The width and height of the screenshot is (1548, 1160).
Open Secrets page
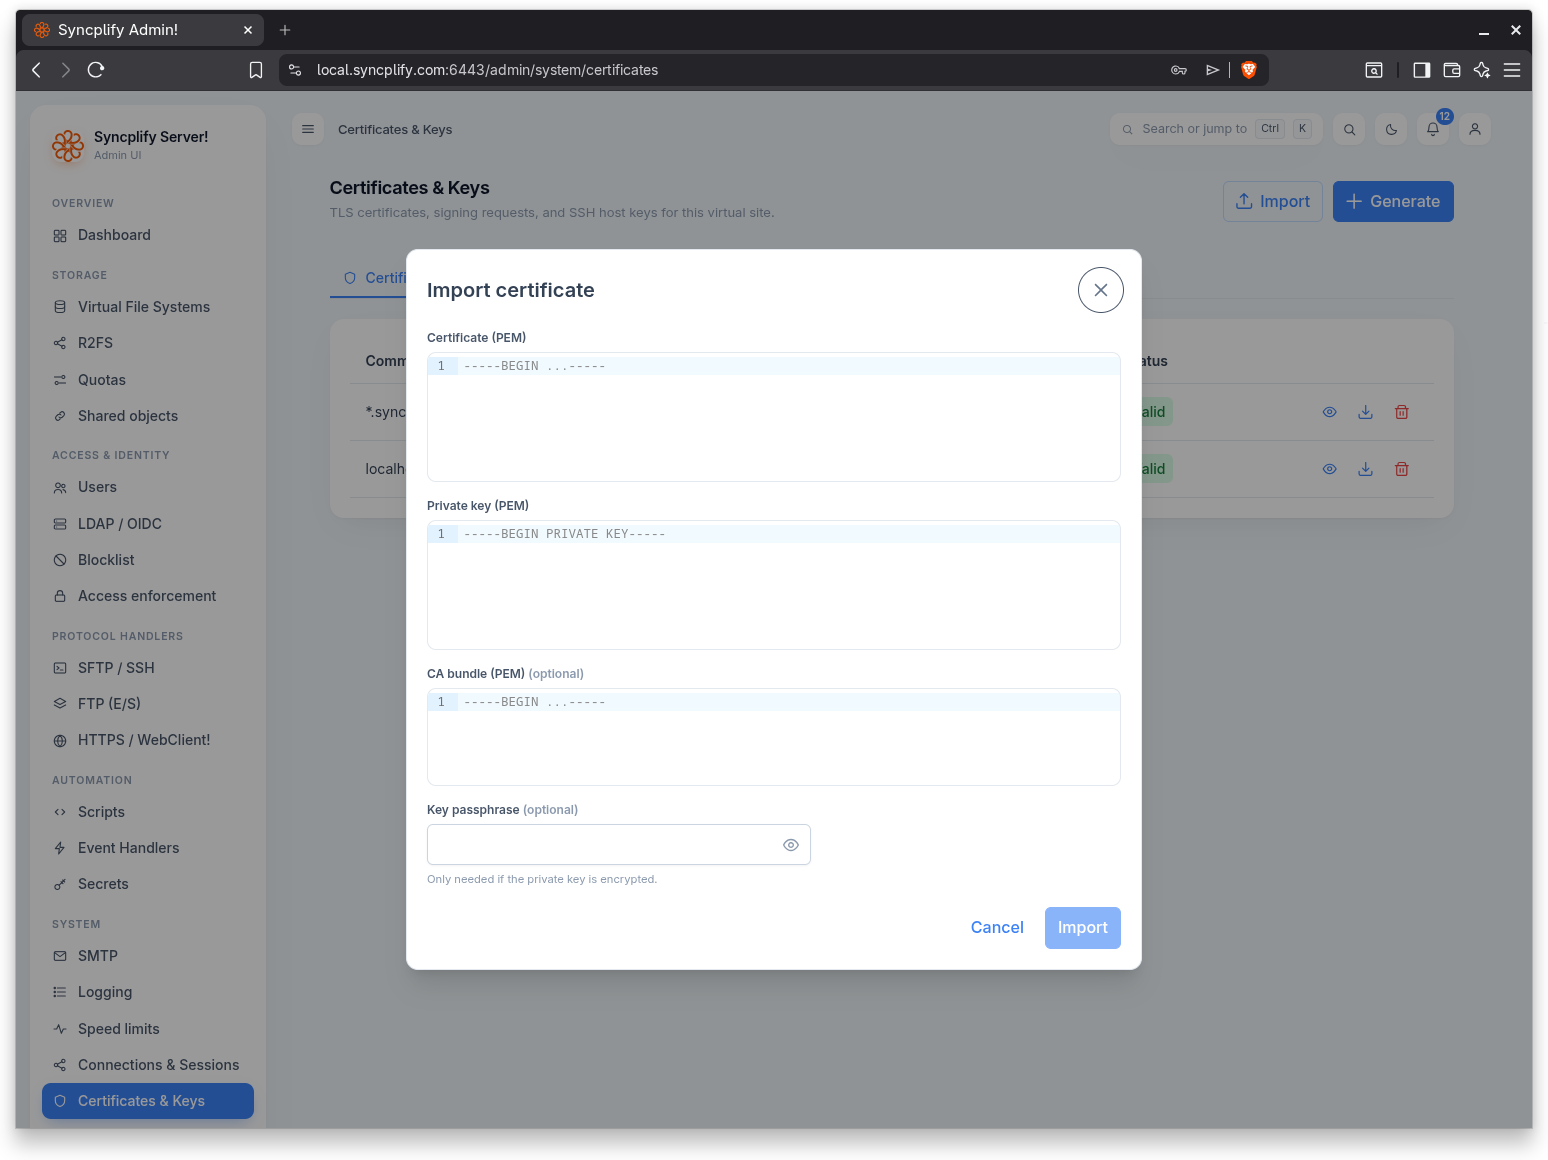pos(148,884)
